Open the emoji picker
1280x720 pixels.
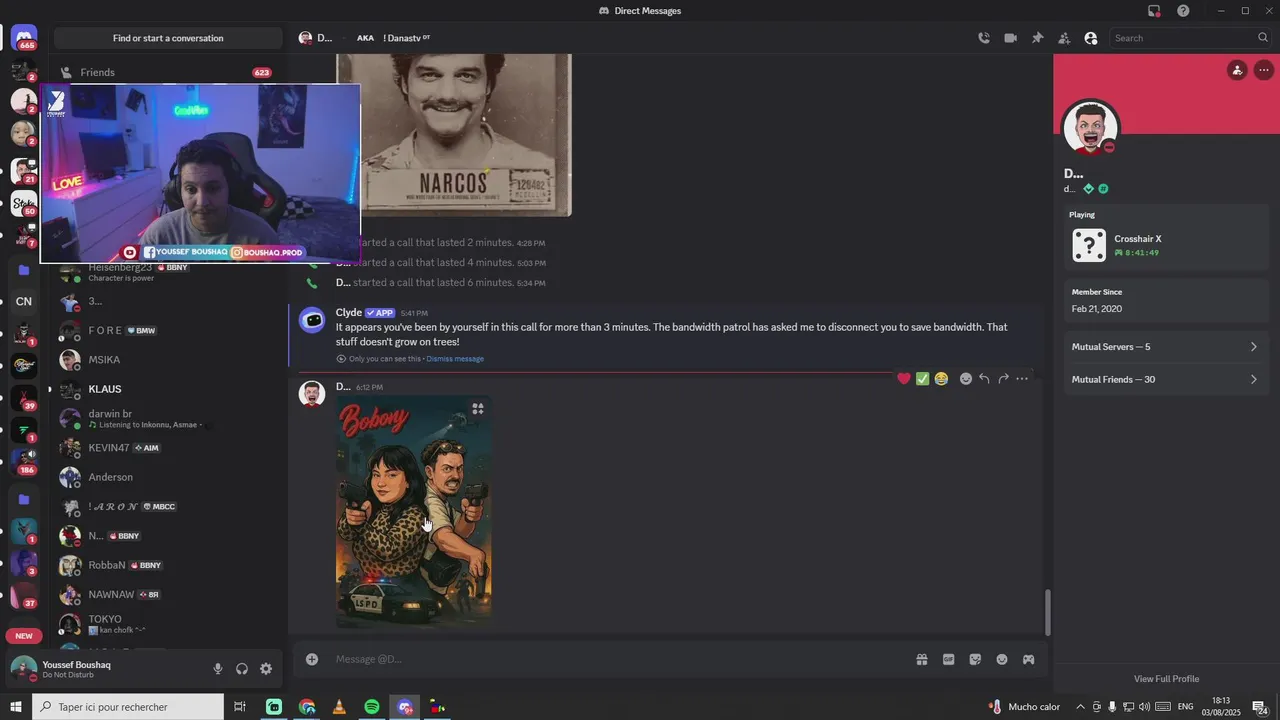(x=1002, y=659)
